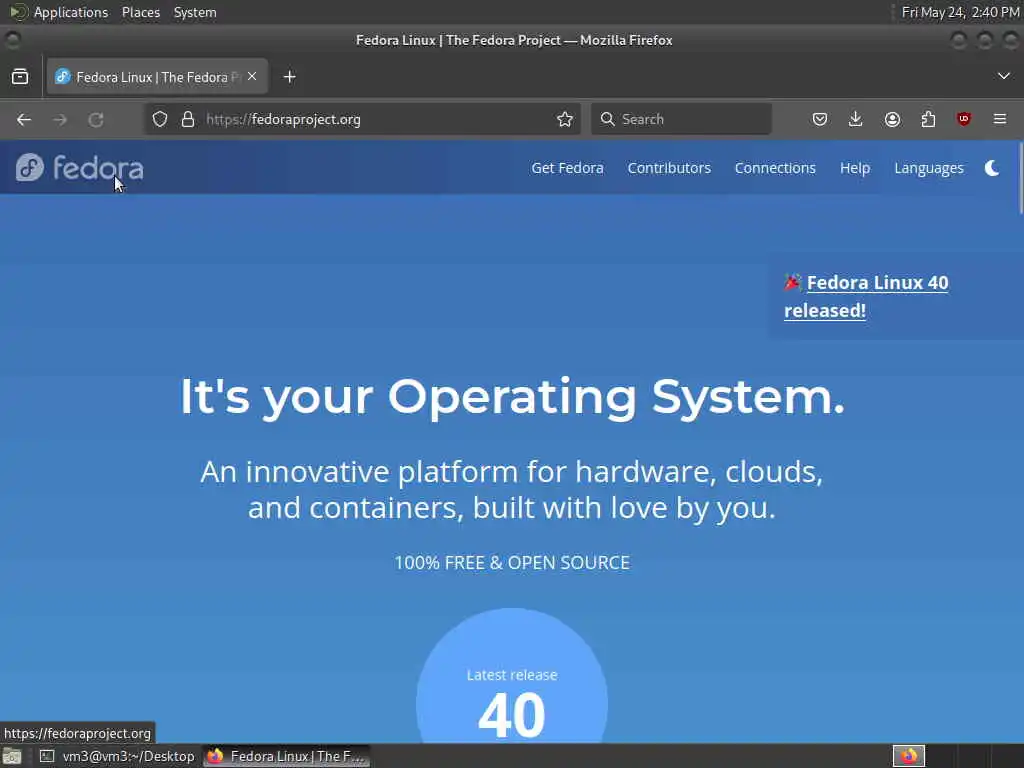Open Get Fedora navigation menu

(x=567, y=168)
